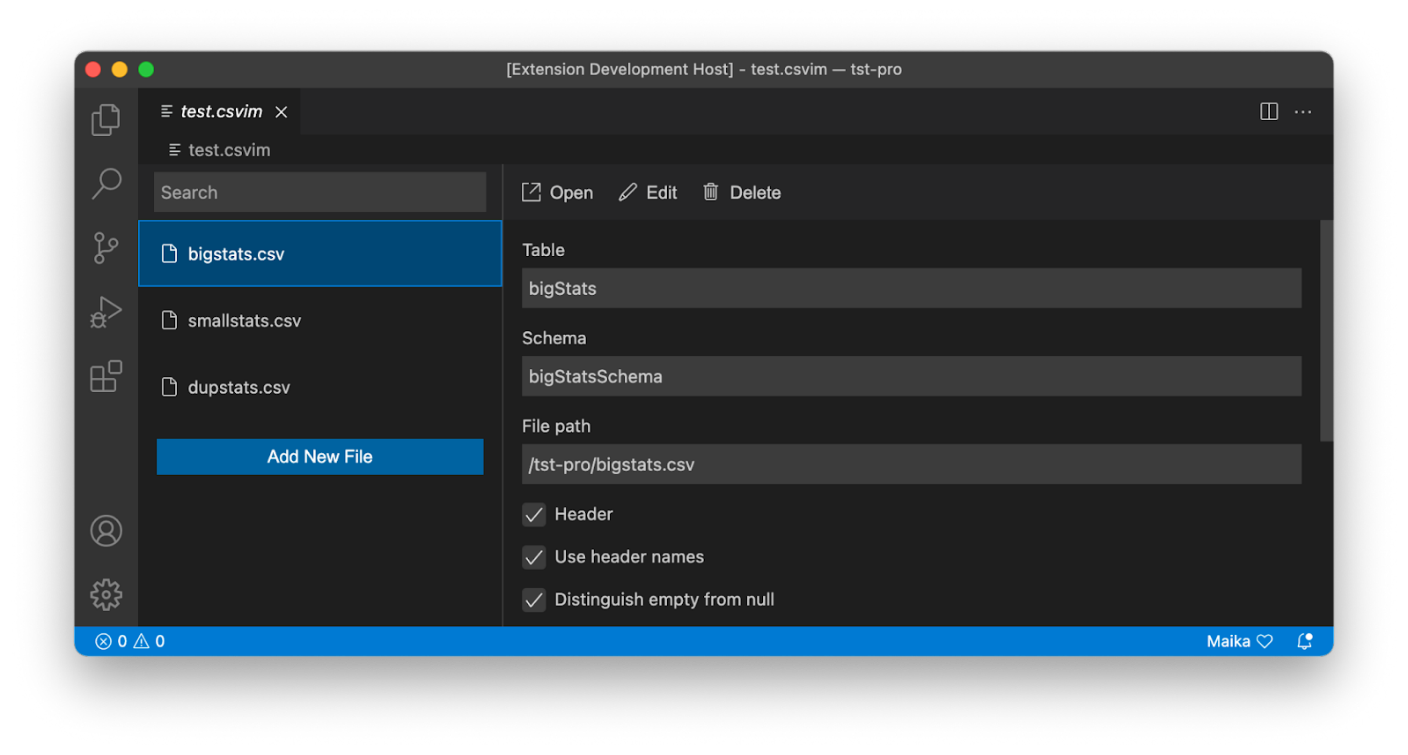Open Settings via the Manage gear icon
The width and height of the screenshot is (1408, 755).
106,594
